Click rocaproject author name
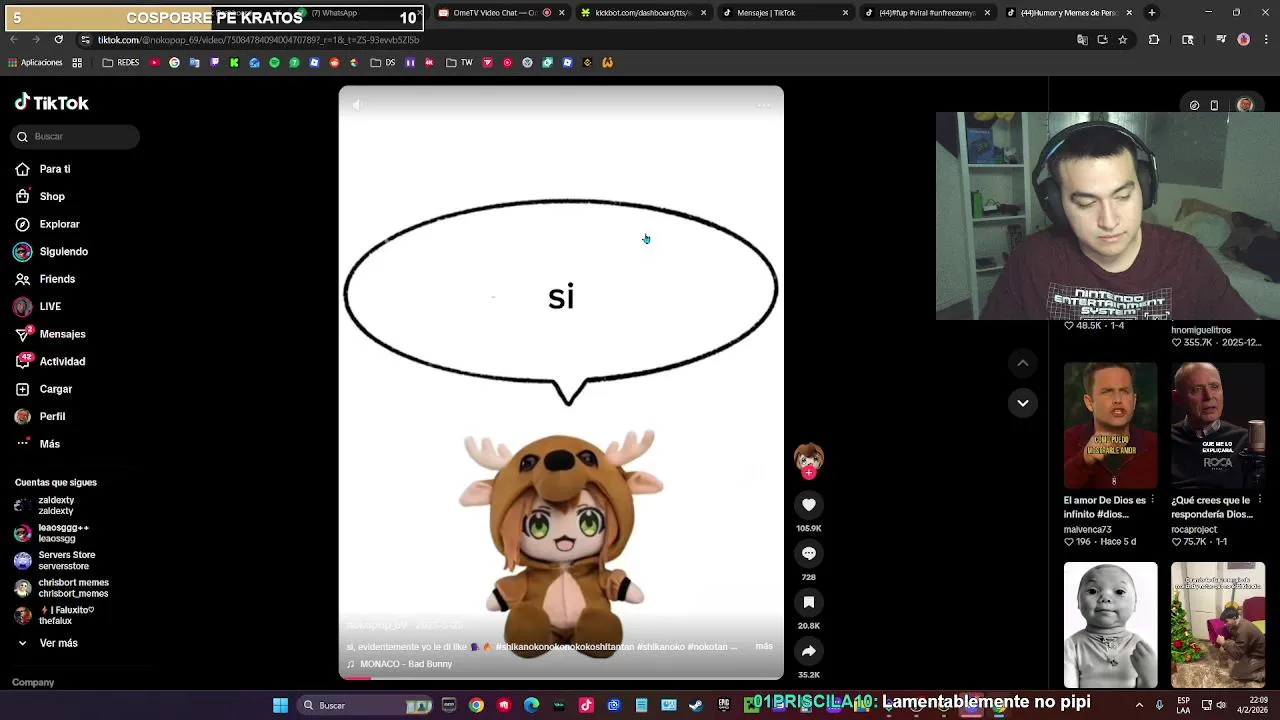The image size is (1280, 720). [x=1194, y=529]
